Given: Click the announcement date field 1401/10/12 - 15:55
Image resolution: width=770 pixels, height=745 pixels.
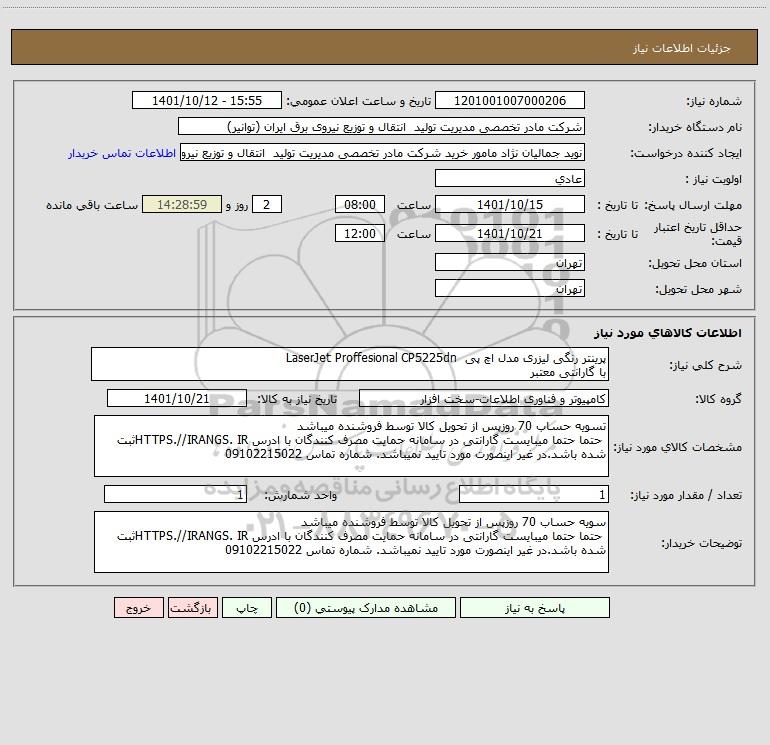Looking at the screenshot, I should pos(207,101).
